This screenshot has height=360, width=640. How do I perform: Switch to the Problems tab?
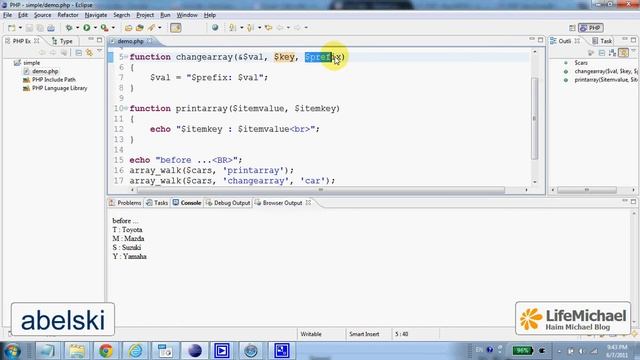point(125,203)
